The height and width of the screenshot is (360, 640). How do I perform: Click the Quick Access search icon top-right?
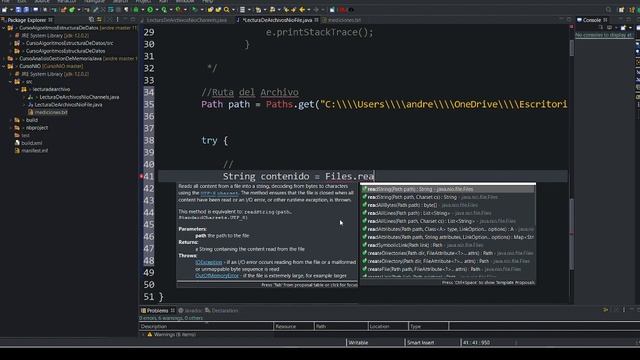[609, 10]
